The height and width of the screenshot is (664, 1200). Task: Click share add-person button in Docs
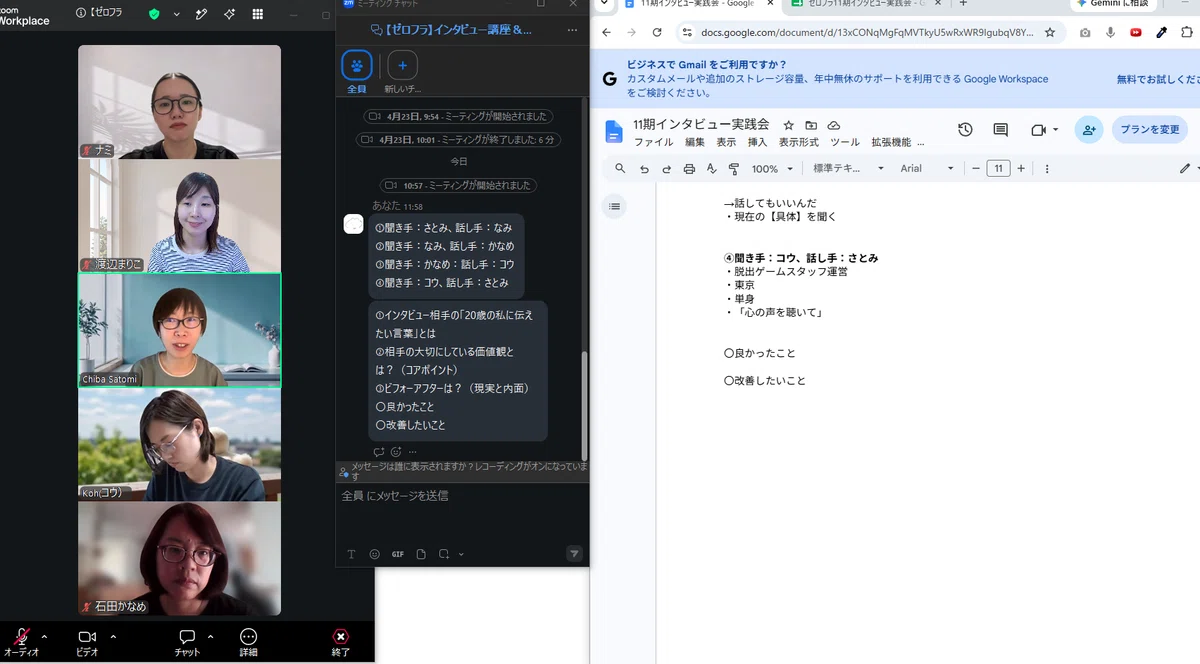tap(1089, 130)
